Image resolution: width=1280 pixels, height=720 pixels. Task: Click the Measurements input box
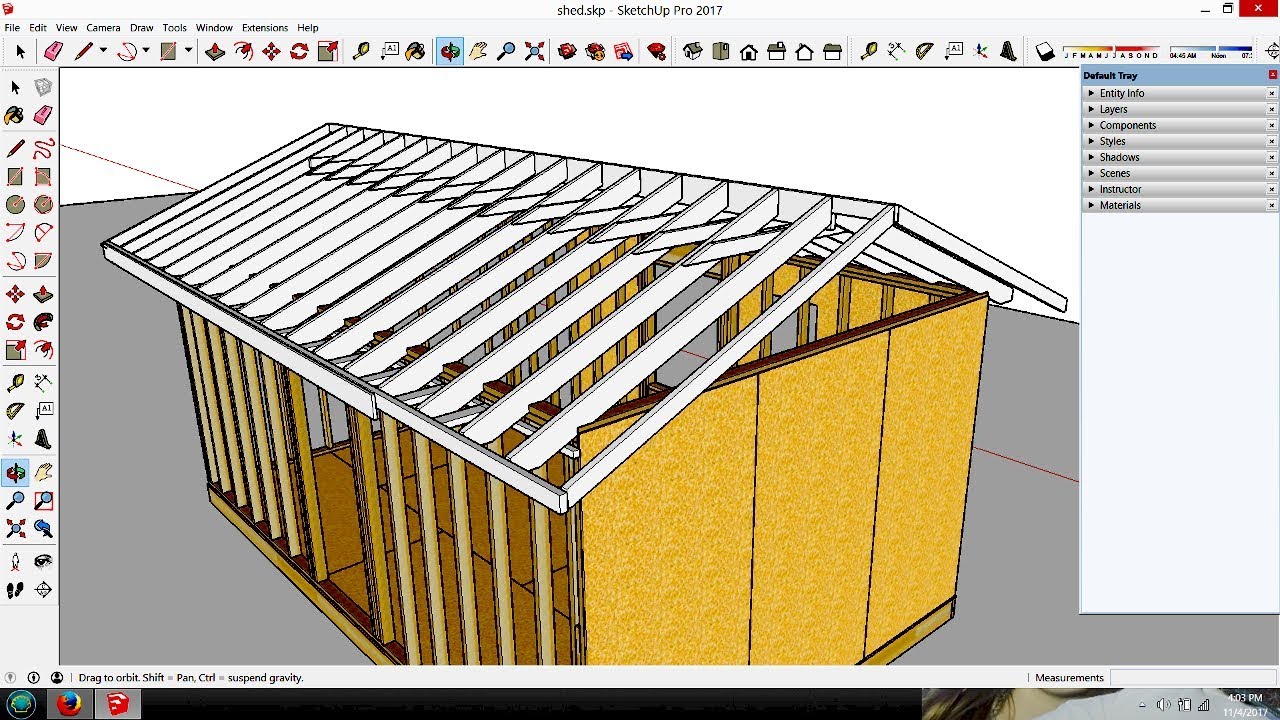[1192, 677]
